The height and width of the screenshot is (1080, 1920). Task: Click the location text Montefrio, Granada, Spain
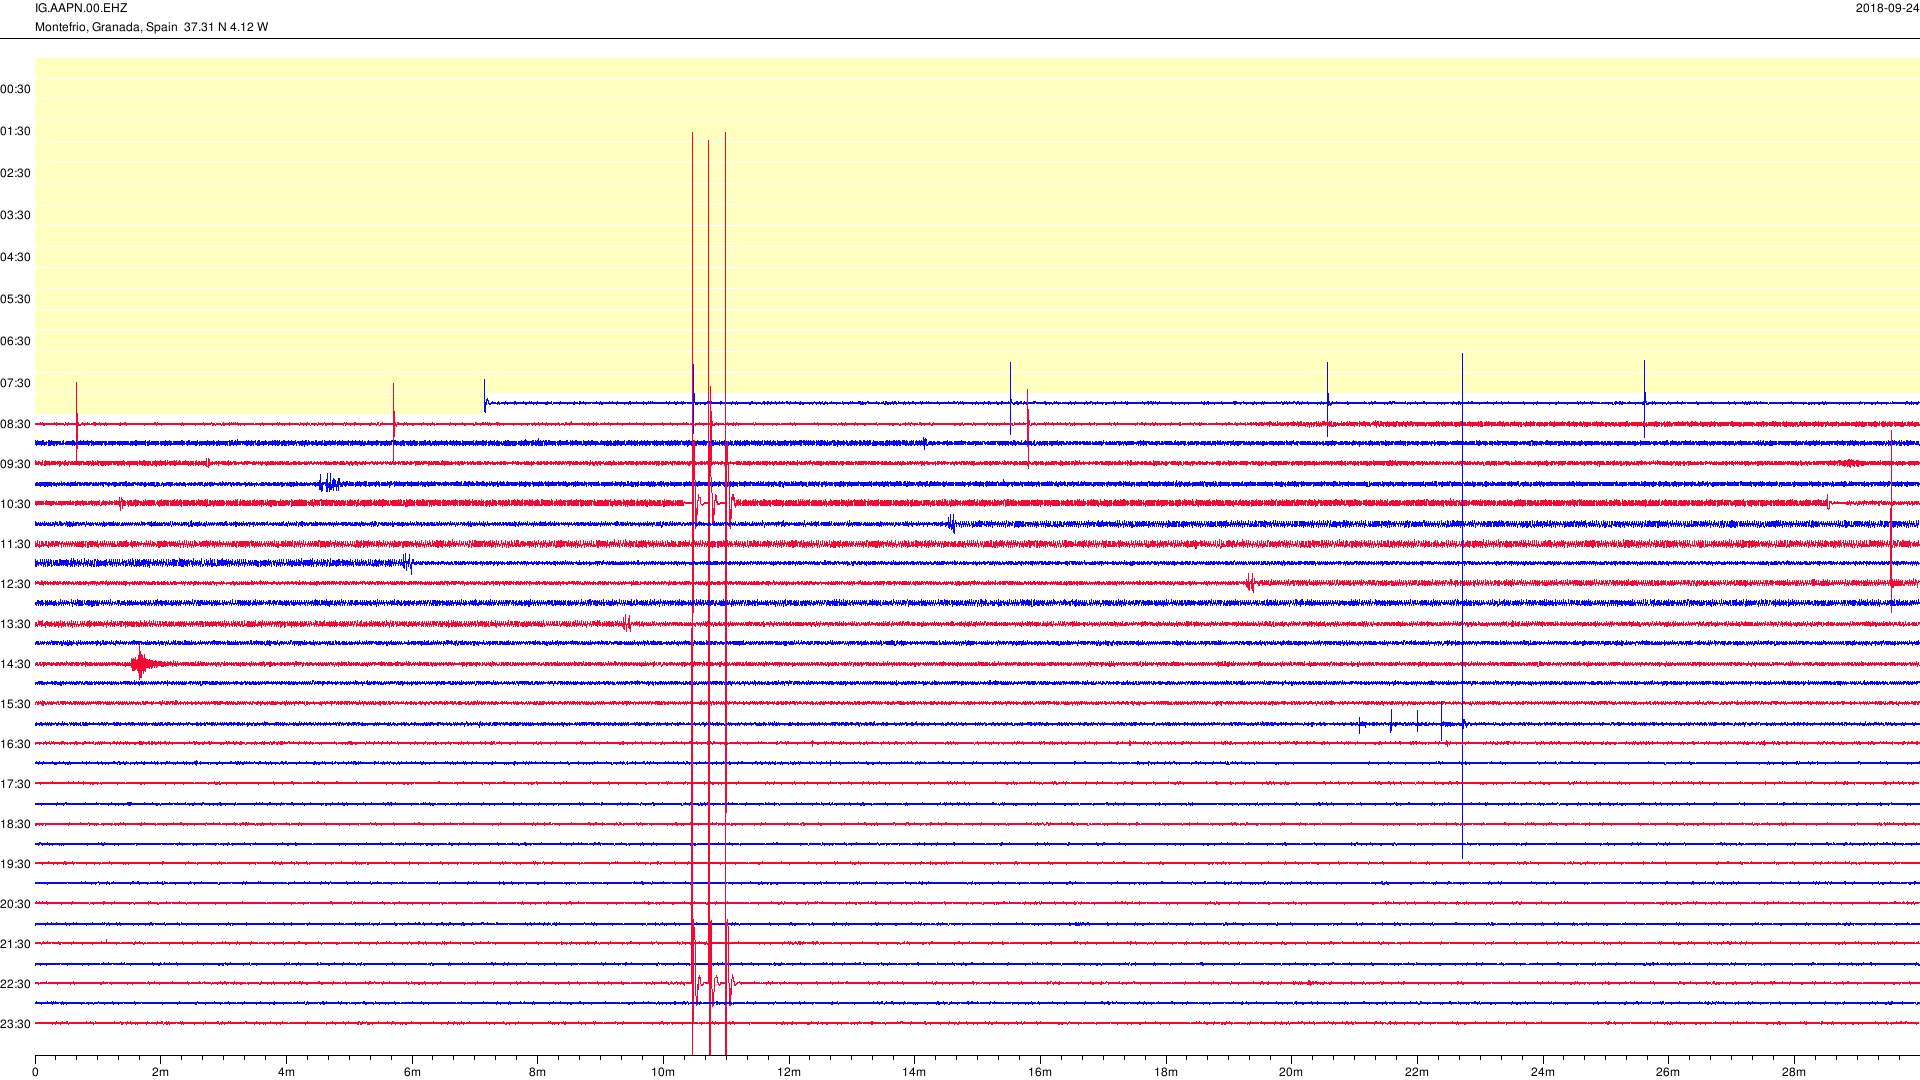106,27
